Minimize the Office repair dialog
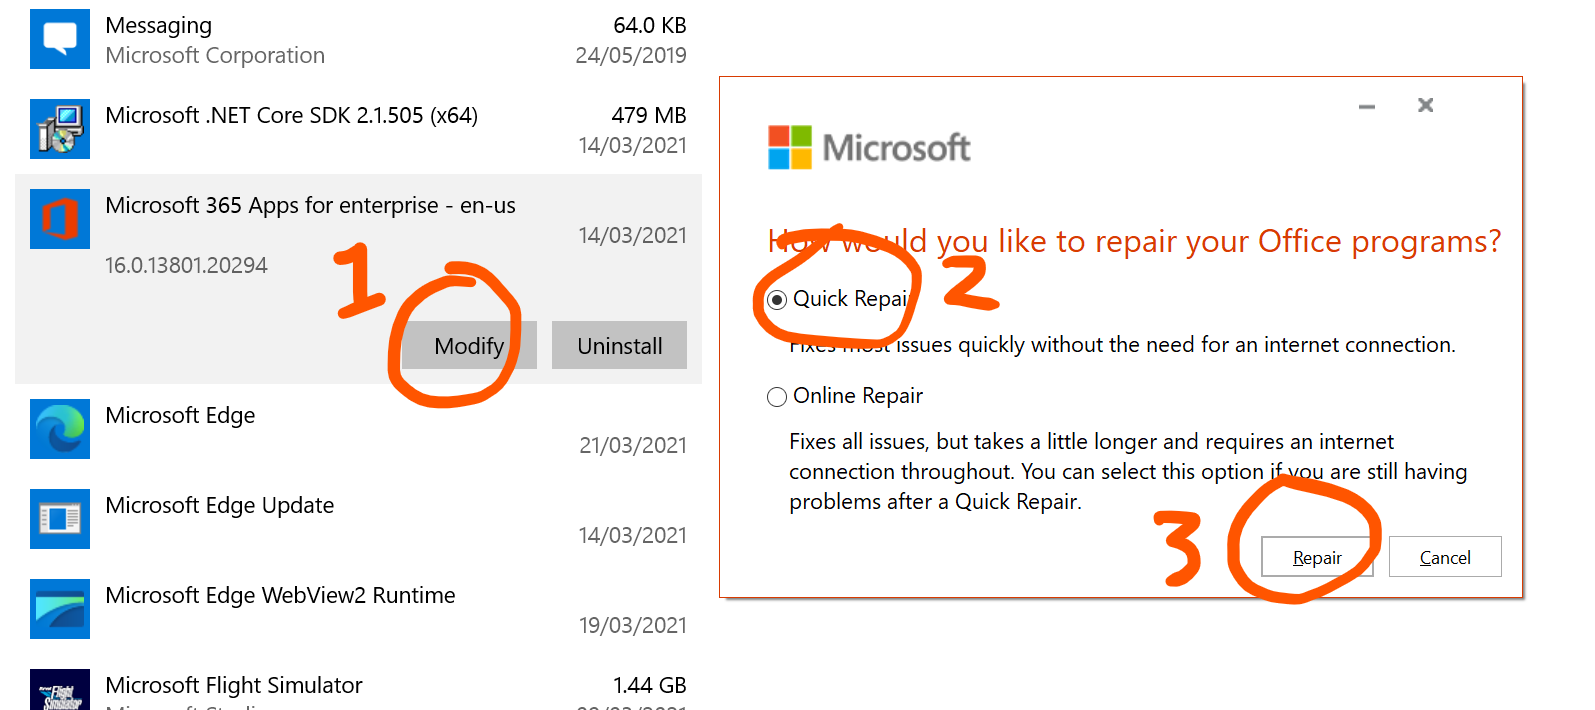 point(1367,106)
